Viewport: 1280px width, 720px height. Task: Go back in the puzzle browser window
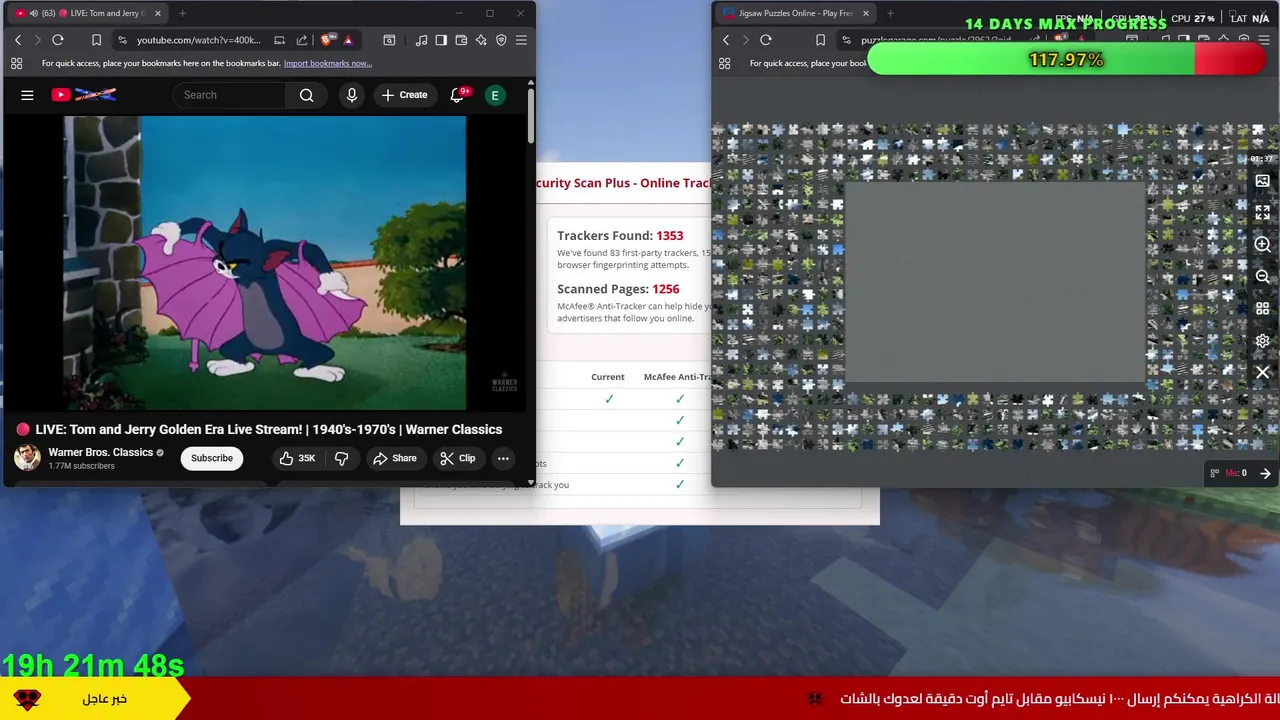726,40
